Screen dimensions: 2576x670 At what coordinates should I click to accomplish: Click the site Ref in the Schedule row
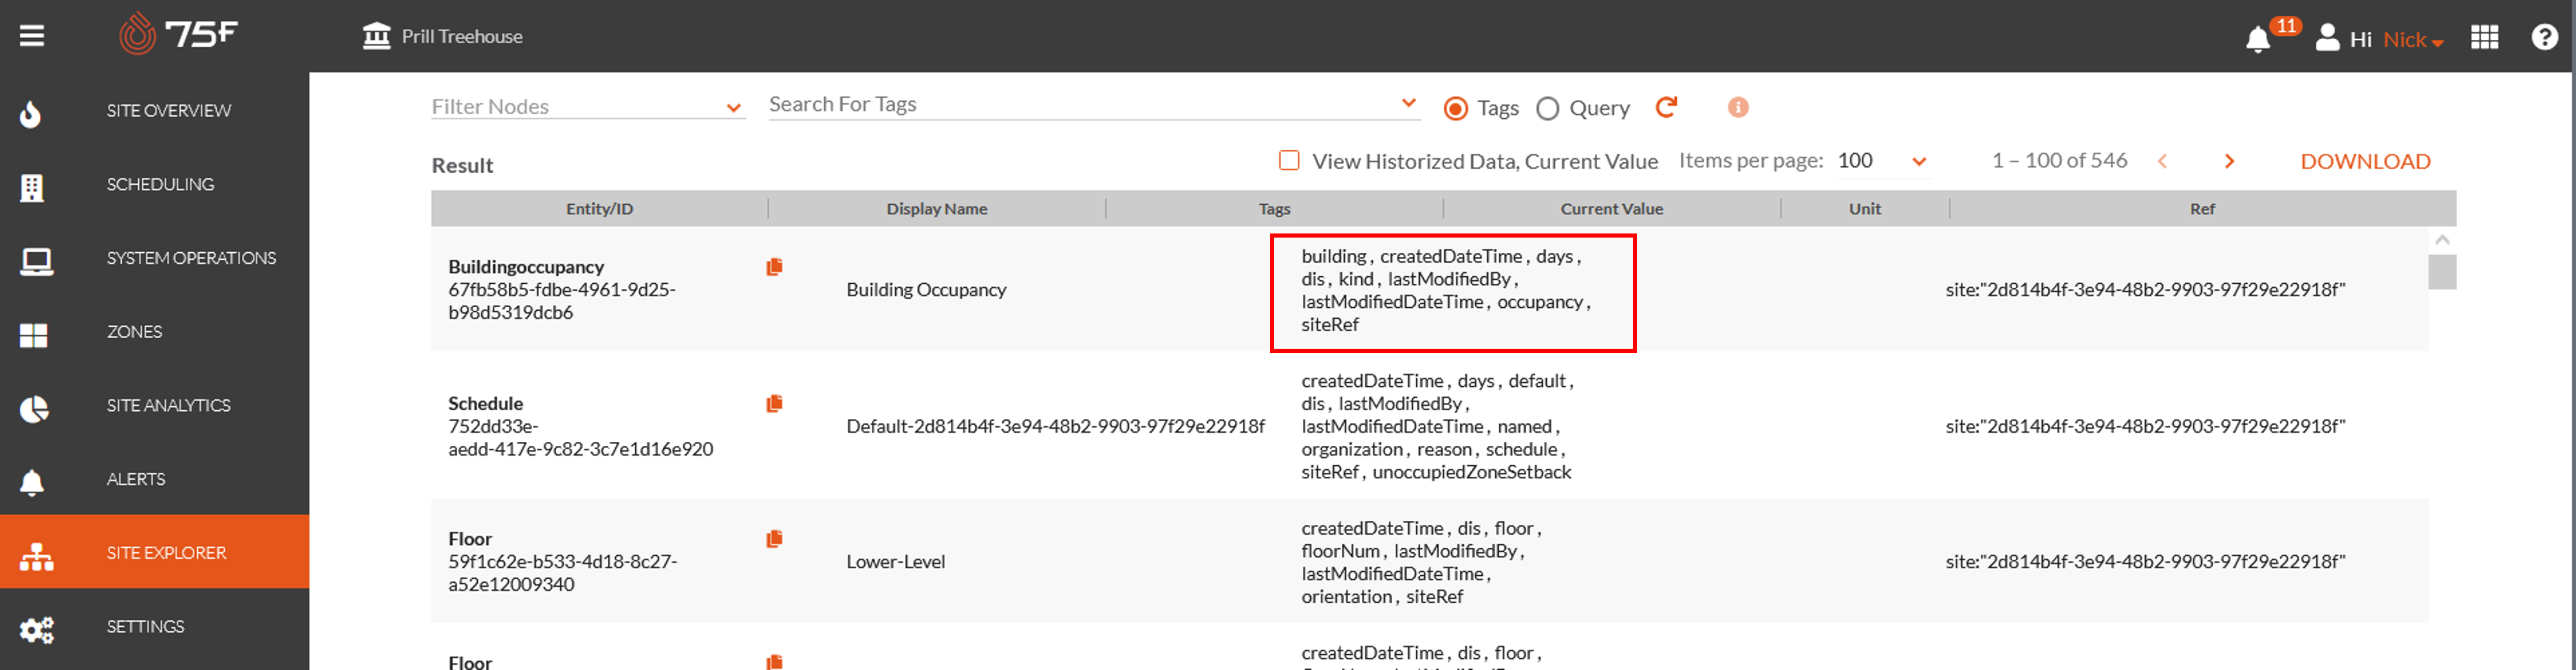tap(2145, 426)
